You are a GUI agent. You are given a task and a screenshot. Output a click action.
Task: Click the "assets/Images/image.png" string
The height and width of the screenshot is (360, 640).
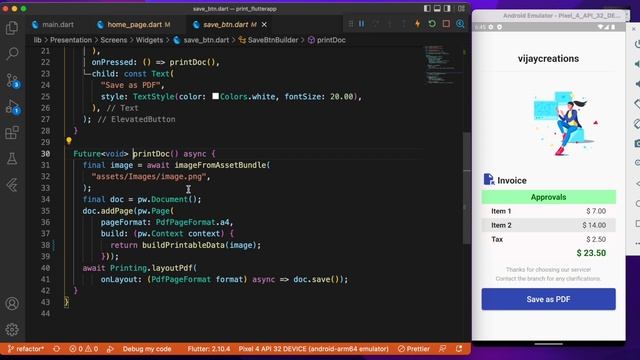click(x=149, y=177)
